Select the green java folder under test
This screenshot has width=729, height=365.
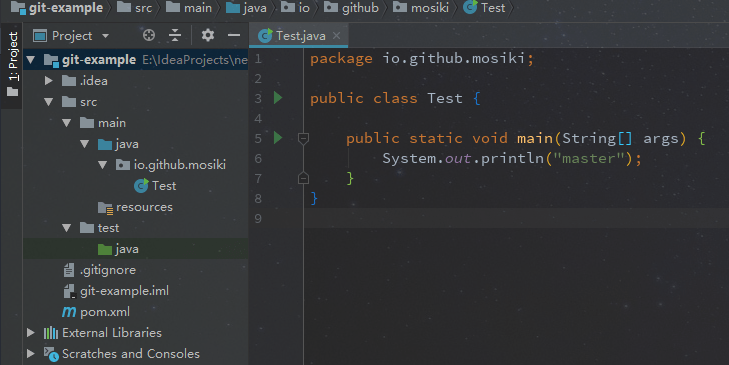(136, 249)
